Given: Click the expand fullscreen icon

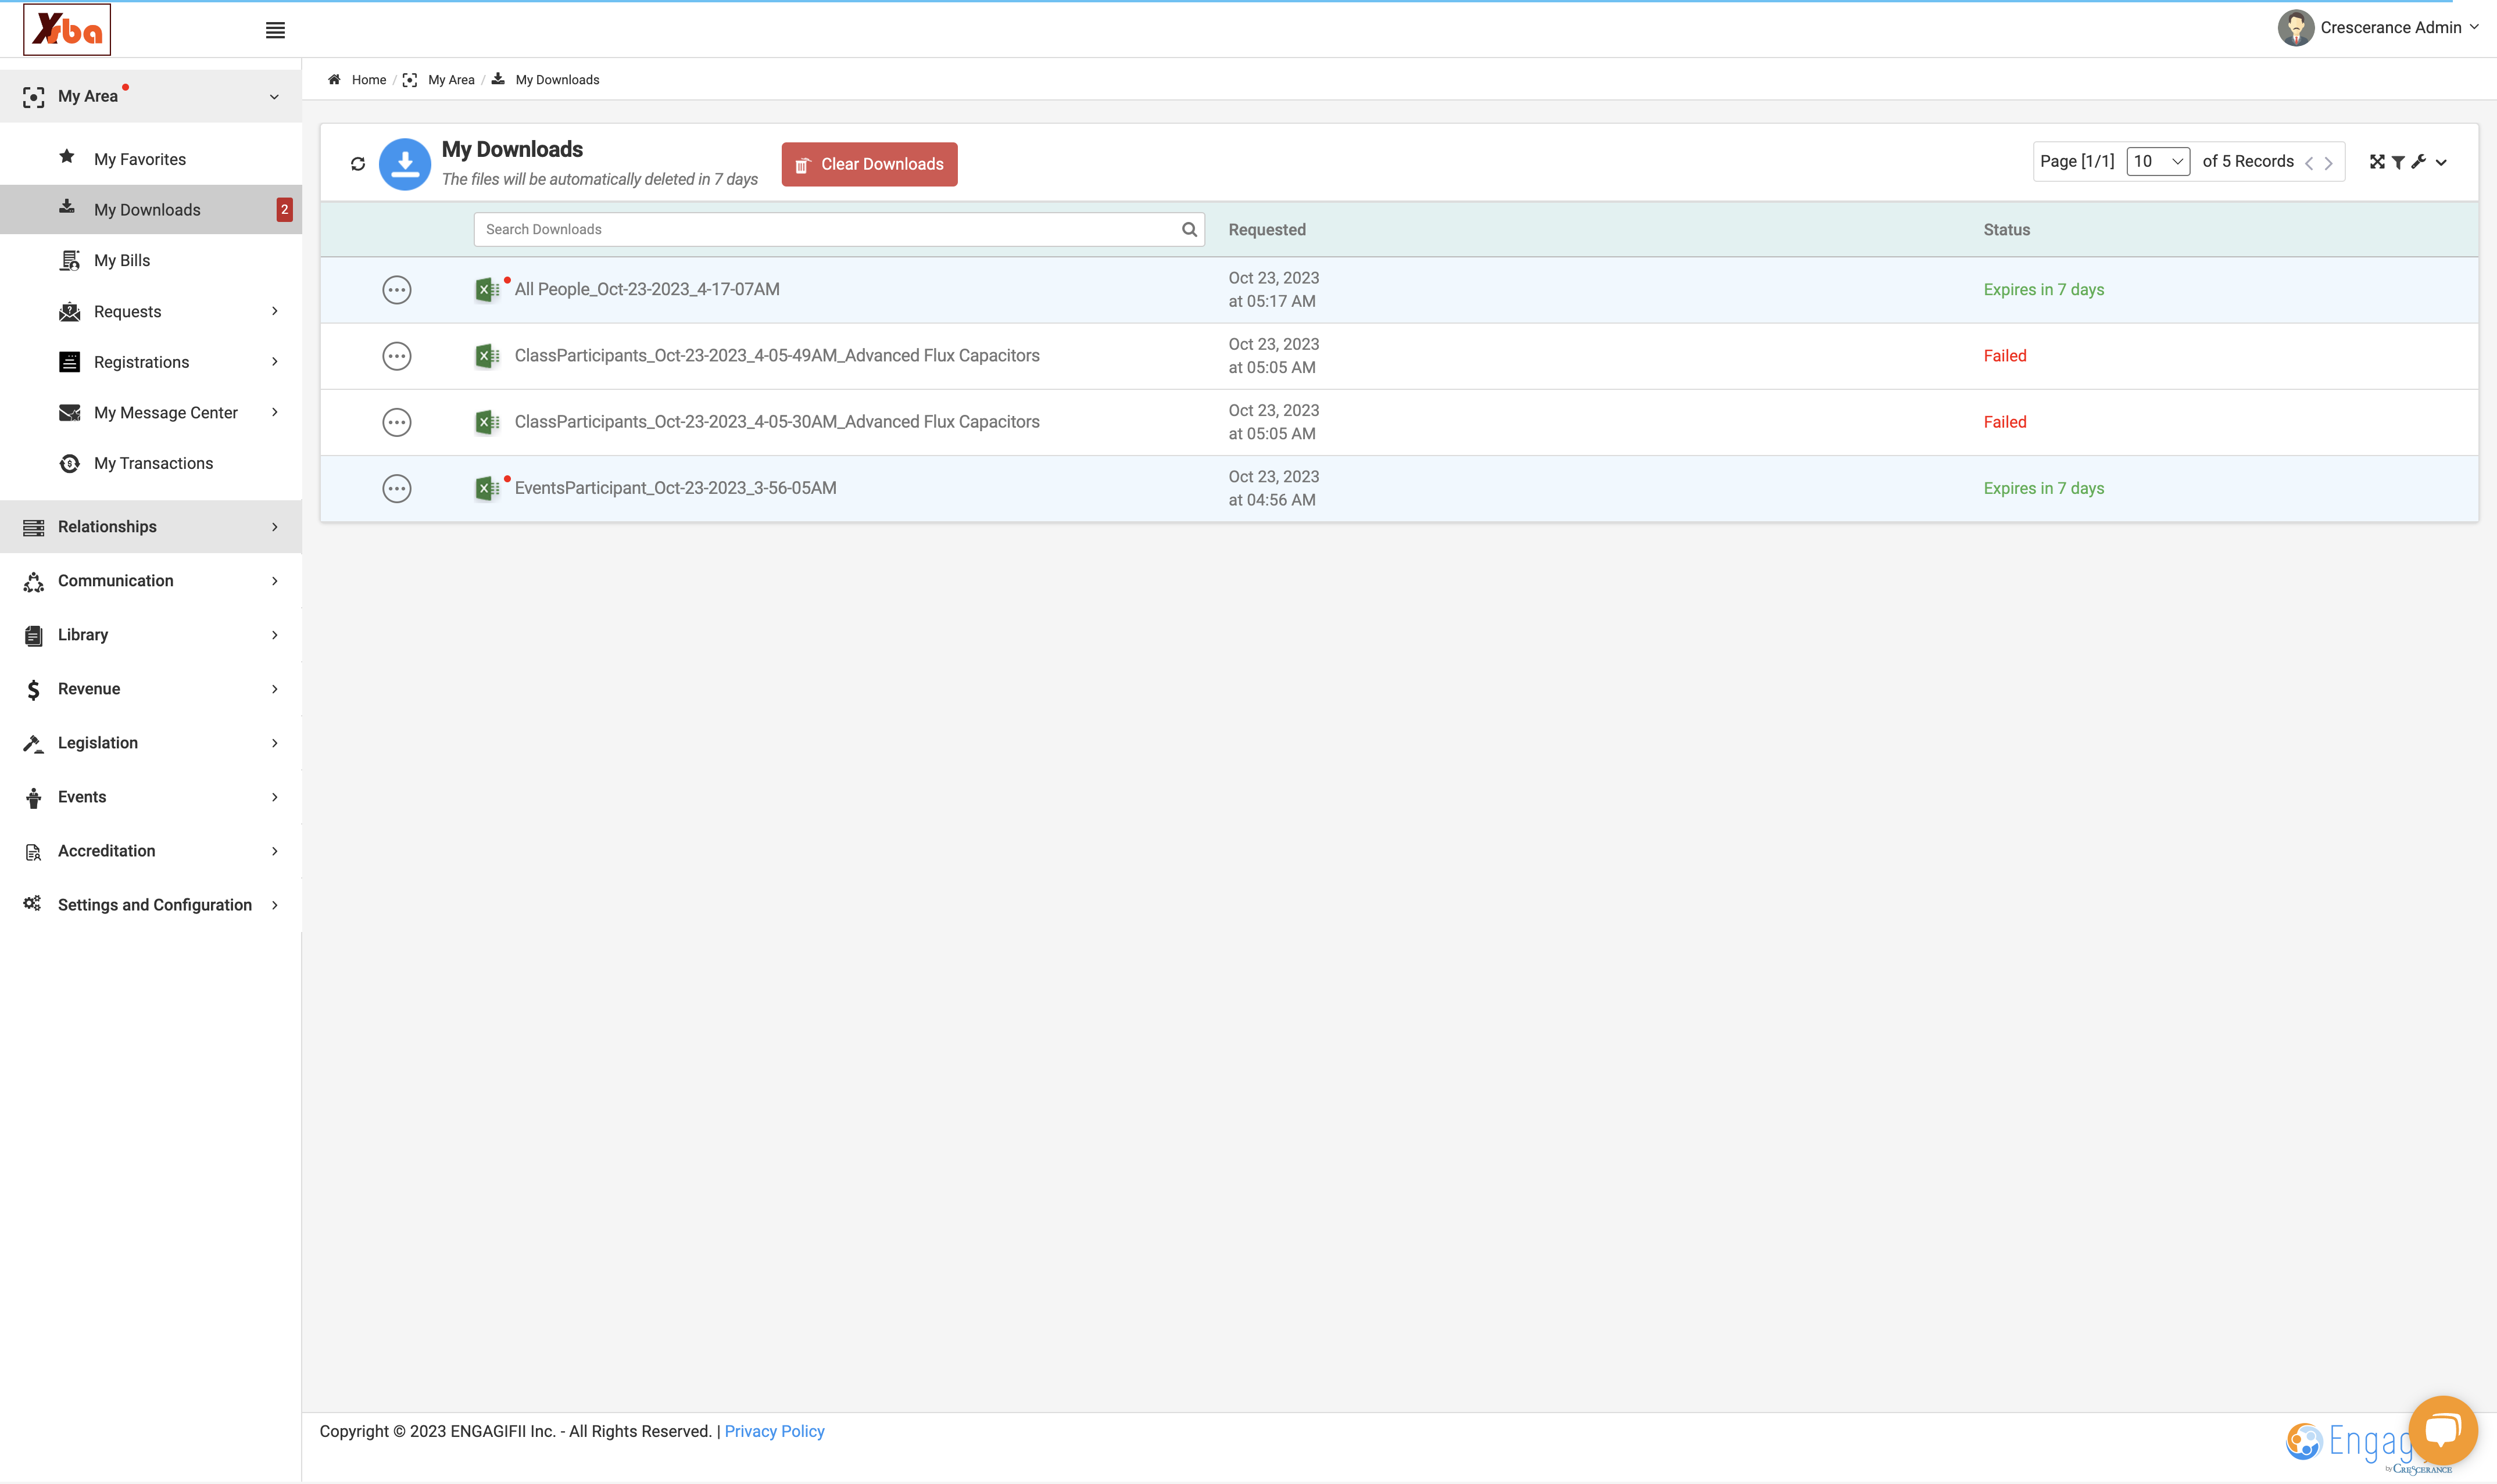Looking at the screenshot, I should [2377, 162].
